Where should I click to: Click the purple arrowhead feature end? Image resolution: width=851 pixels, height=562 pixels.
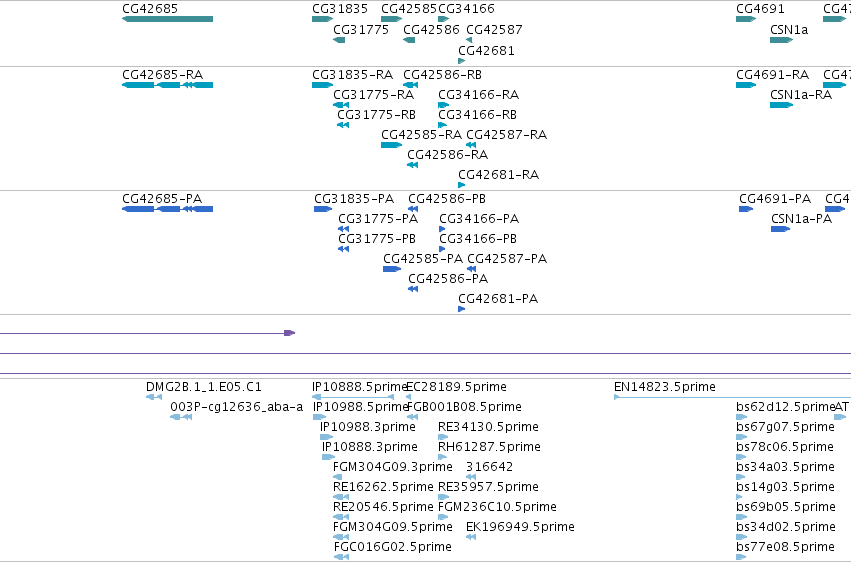290,333
